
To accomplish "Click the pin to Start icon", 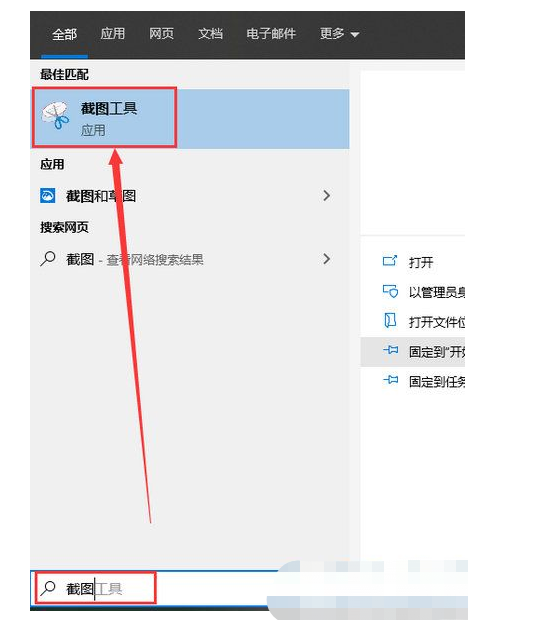I will click(x=390, y=350).
